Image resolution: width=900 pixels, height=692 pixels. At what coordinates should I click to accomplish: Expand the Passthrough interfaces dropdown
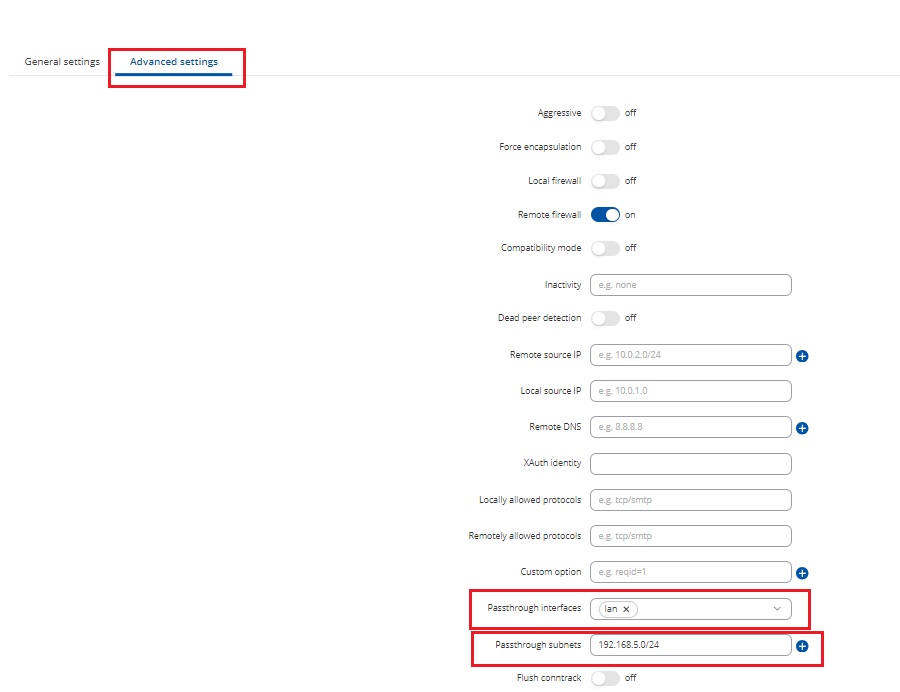[x=777, y=609]
